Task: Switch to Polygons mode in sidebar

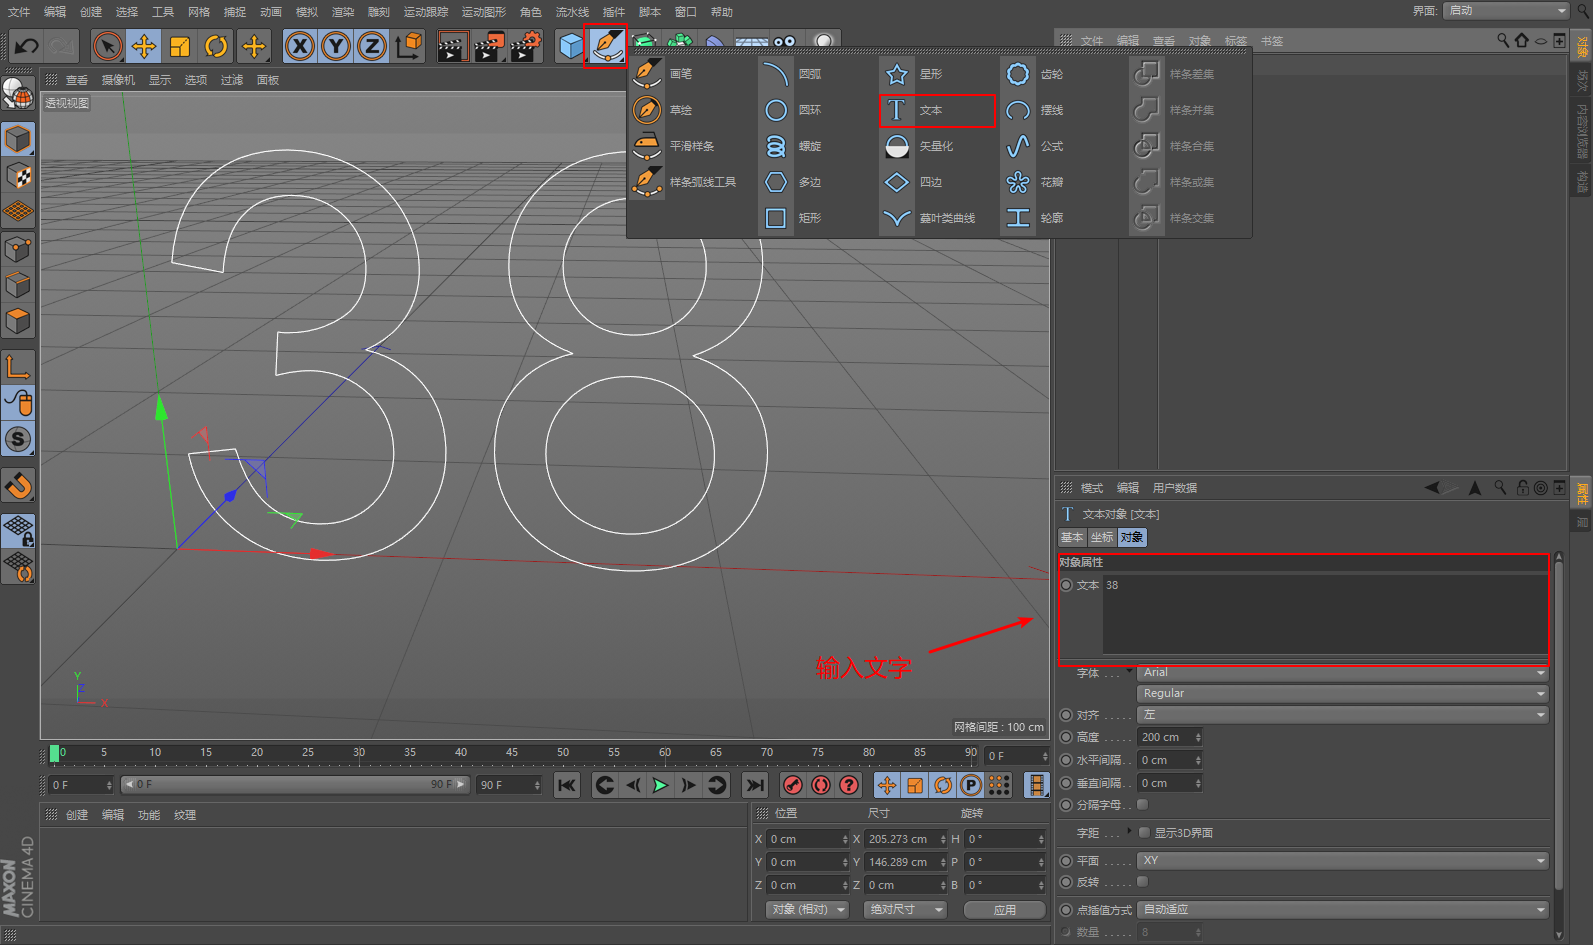Action: click(18, 322)
